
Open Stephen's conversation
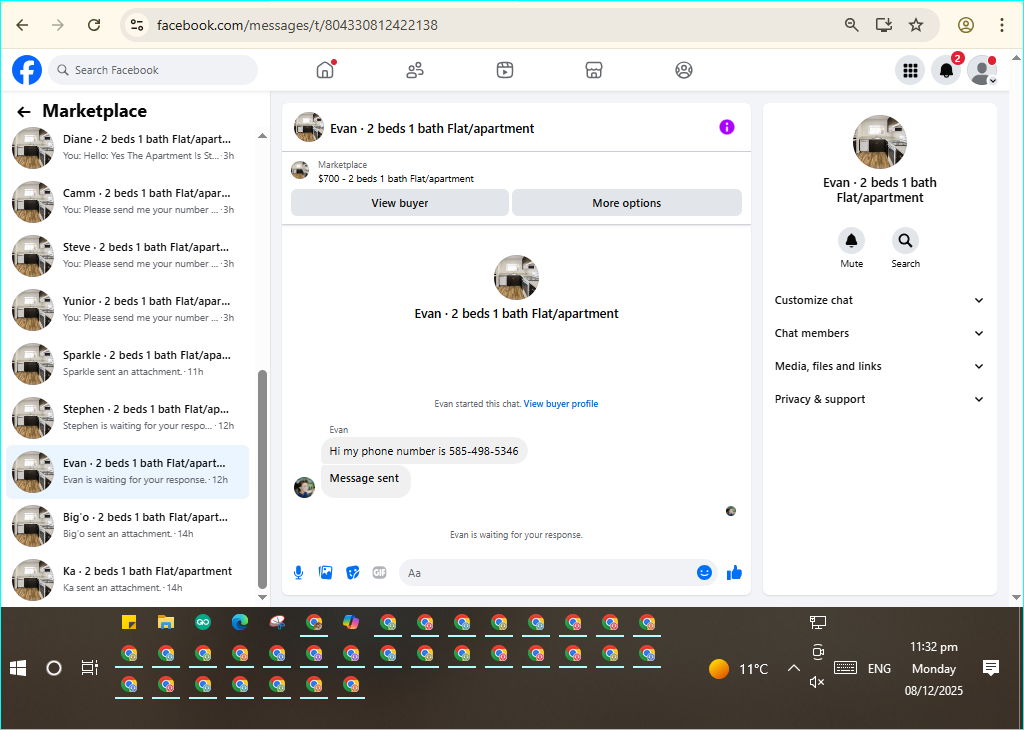coord(128,417)
